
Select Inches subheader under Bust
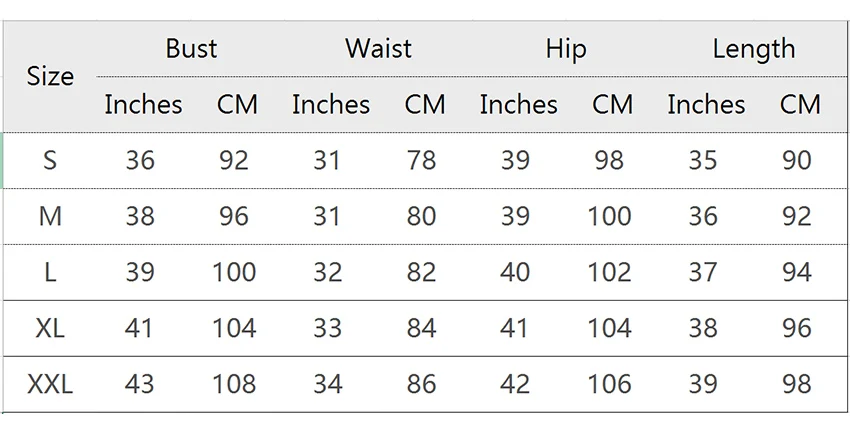point(143,105)
